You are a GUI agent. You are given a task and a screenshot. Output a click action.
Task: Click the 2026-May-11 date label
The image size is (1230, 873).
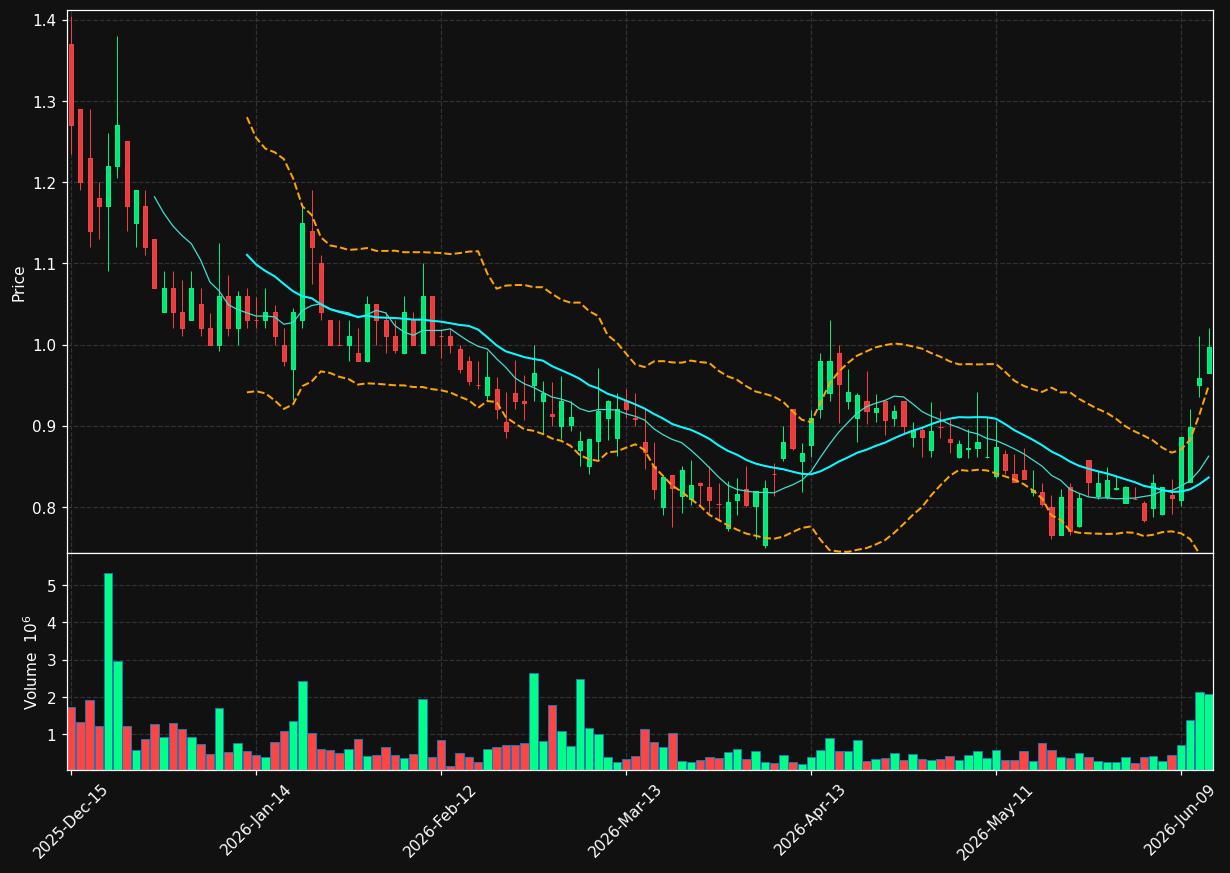995,821
